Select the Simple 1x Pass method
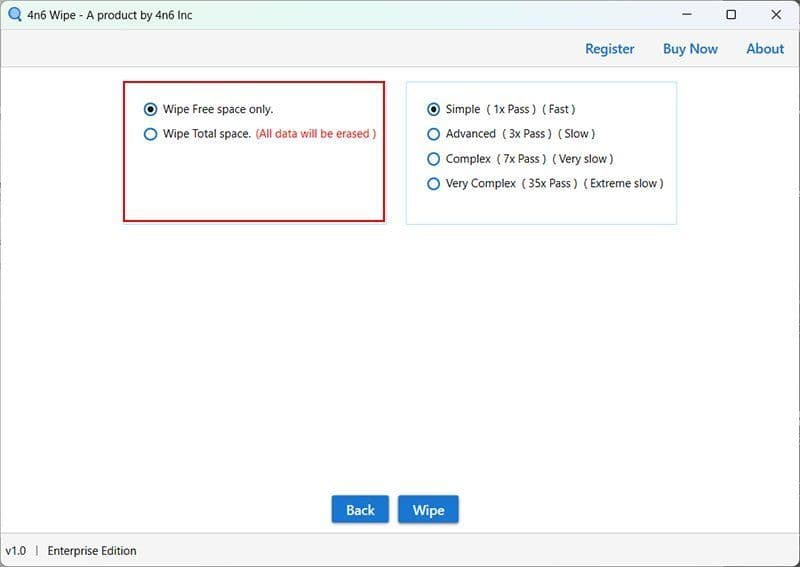 click(434, 109)
